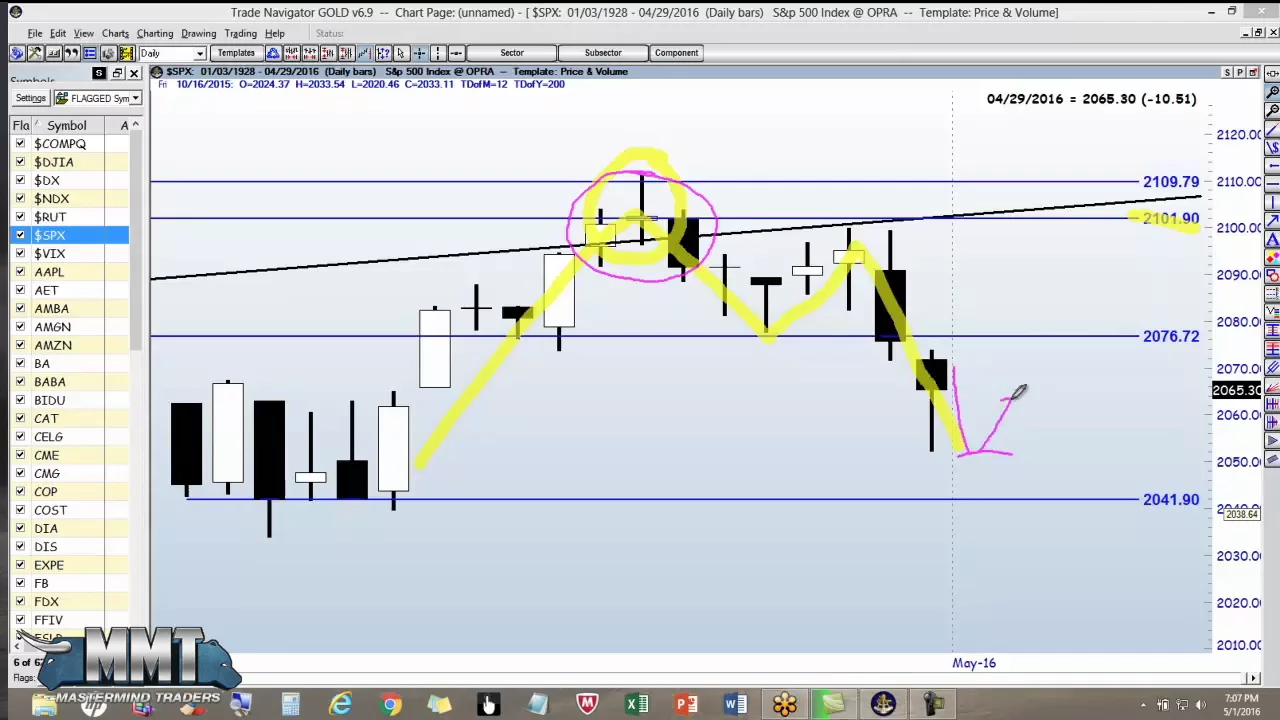Select the horizontal line drawing tool
This screenshot has width=1280, height=720.
[1272, 184]
